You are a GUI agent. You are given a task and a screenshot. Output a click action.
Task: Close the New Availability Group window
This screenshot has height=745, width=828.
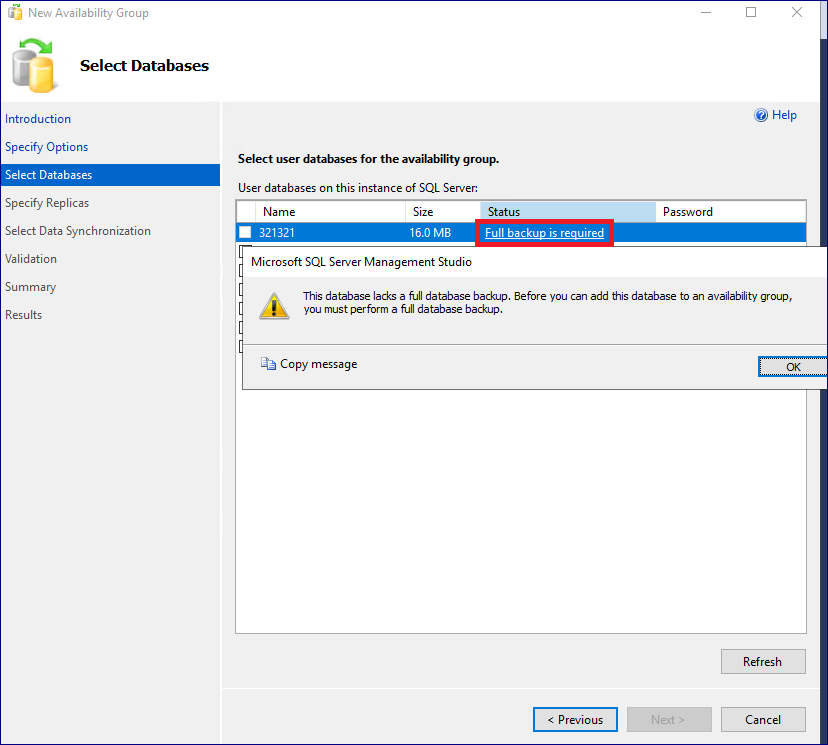(797, 12)
